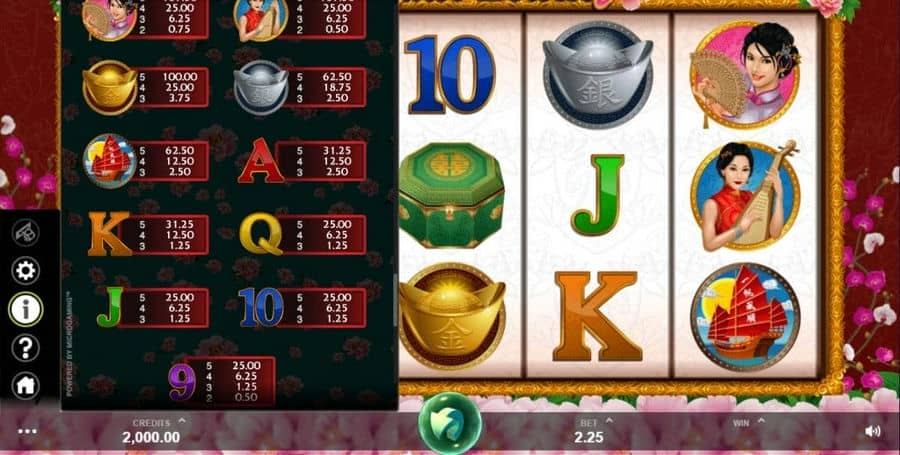Screen dimensions: 900x455
Task: Open the settings gear in sidebar
Action: pyautogui.click(x=26, y=270)
